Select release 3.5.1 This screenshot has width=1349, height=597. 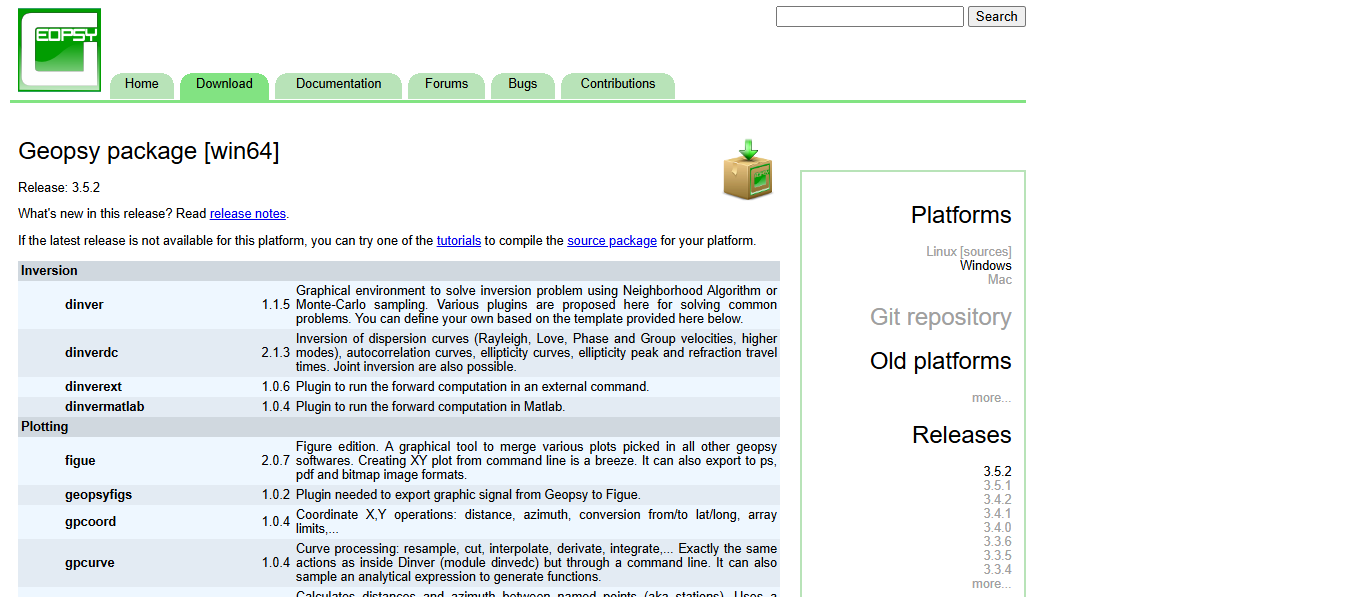(997, 486)
